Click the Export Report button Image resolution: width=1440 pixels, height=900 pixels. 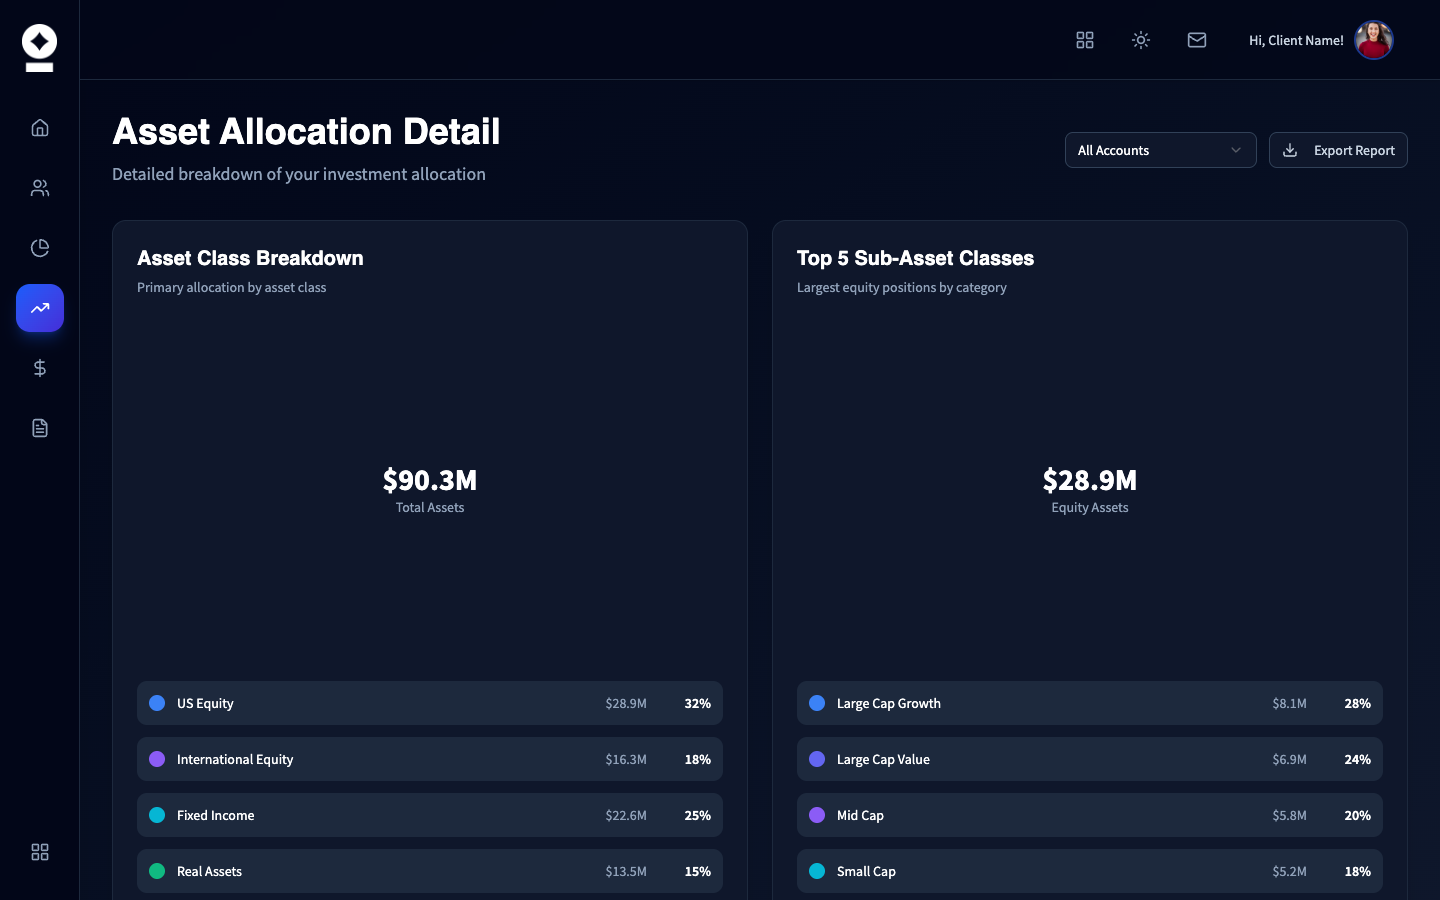(x=1338, y=150)
